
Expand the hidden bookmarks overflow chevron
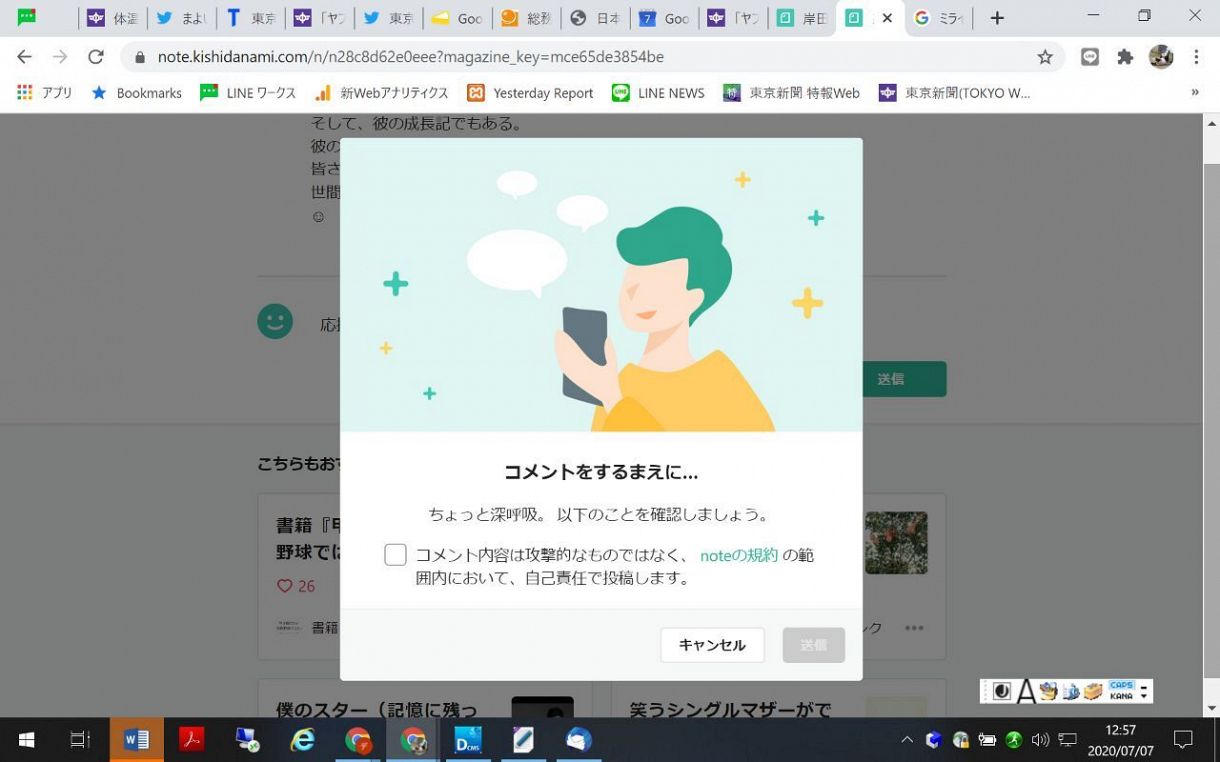(x=1194, y=92)
